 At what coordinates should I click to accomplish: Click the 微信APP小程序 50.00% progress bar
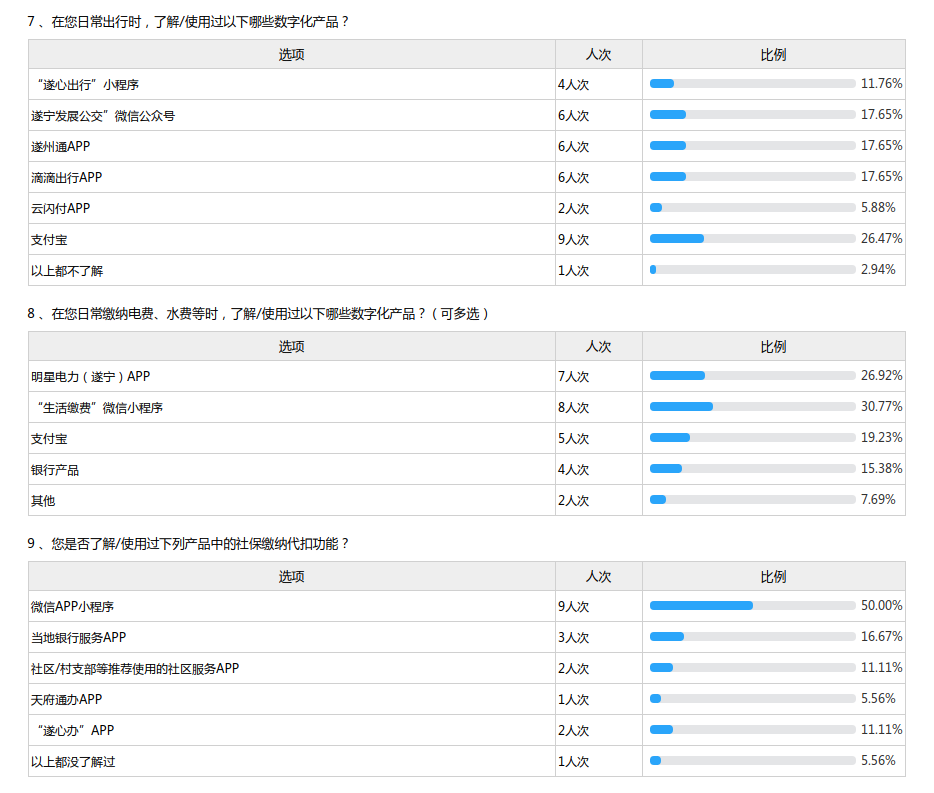coord(752,606)
